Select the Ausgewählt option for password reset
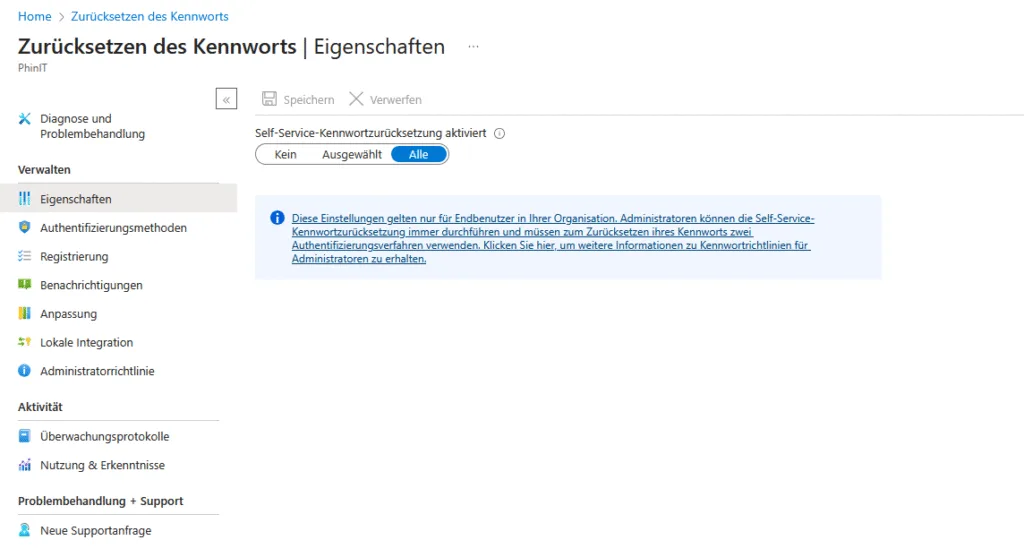 coord(351,155)
